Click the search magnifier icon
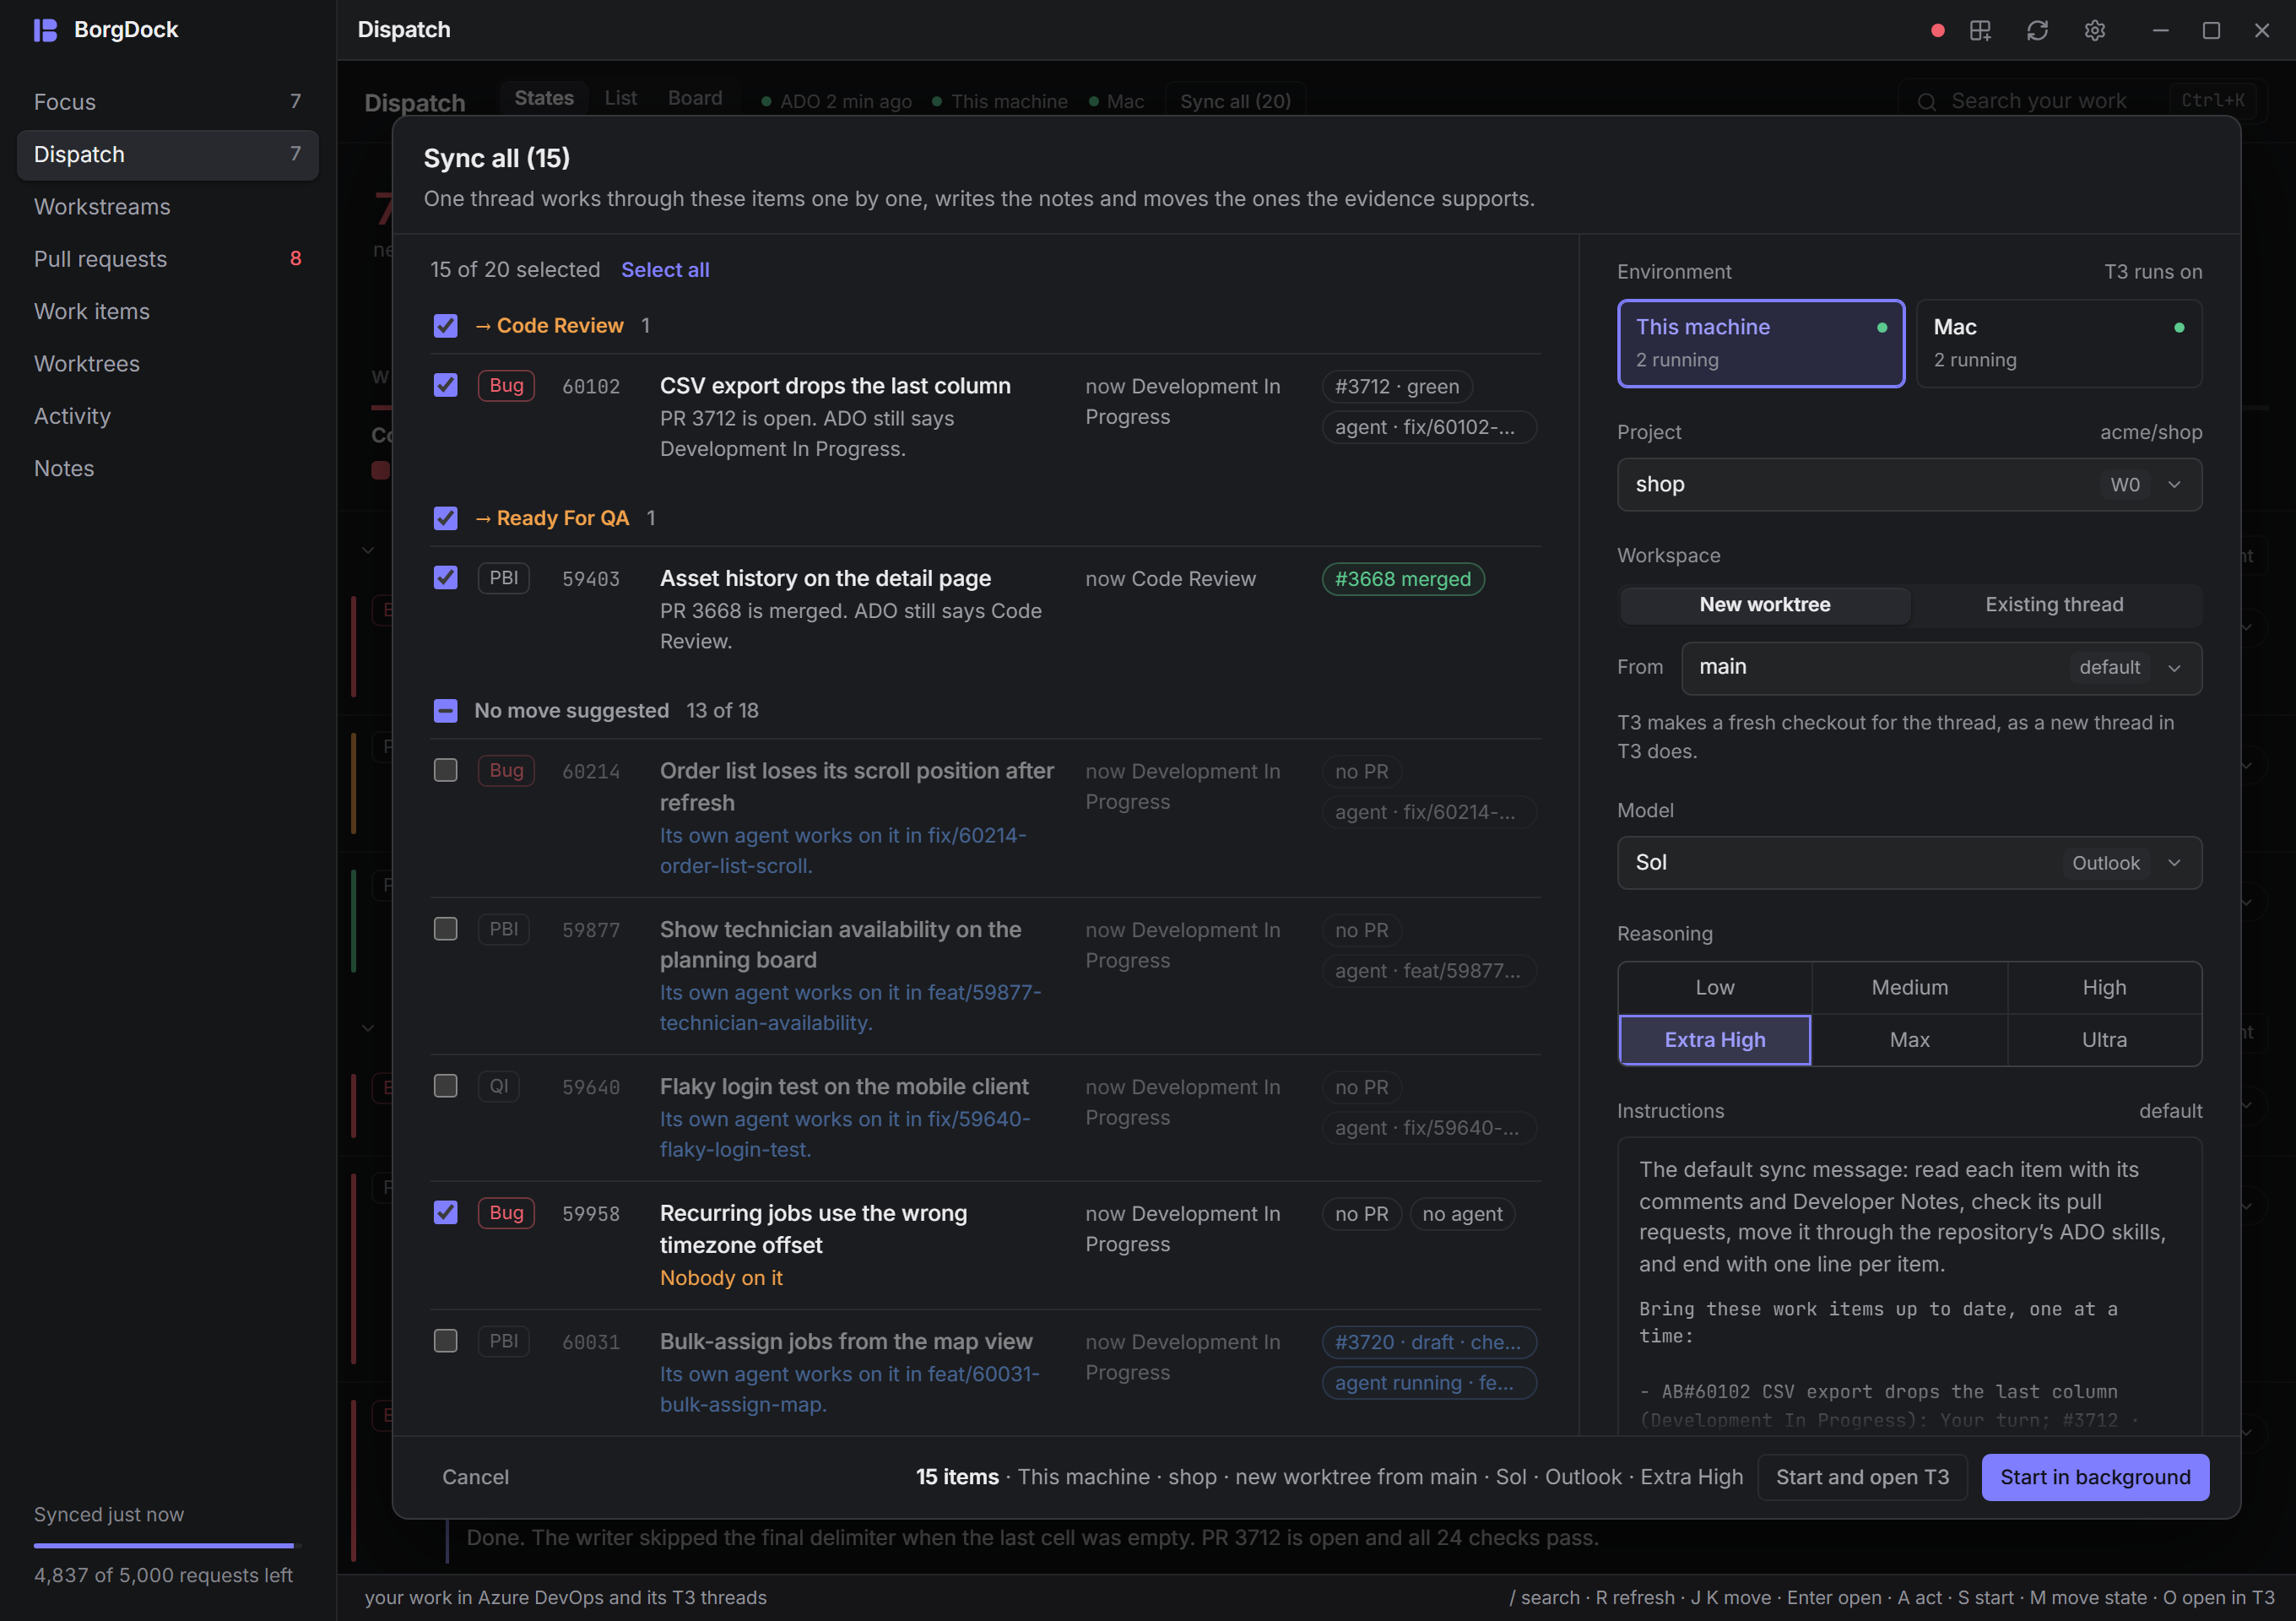This screenshot has height=1621, width=2296. 1926,102
